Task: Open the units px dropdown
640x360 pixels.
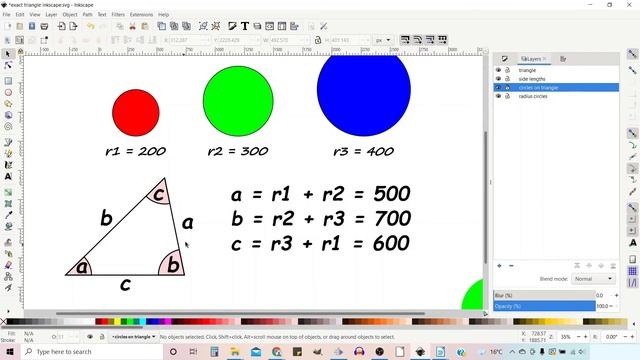Action: coord(382,40)
